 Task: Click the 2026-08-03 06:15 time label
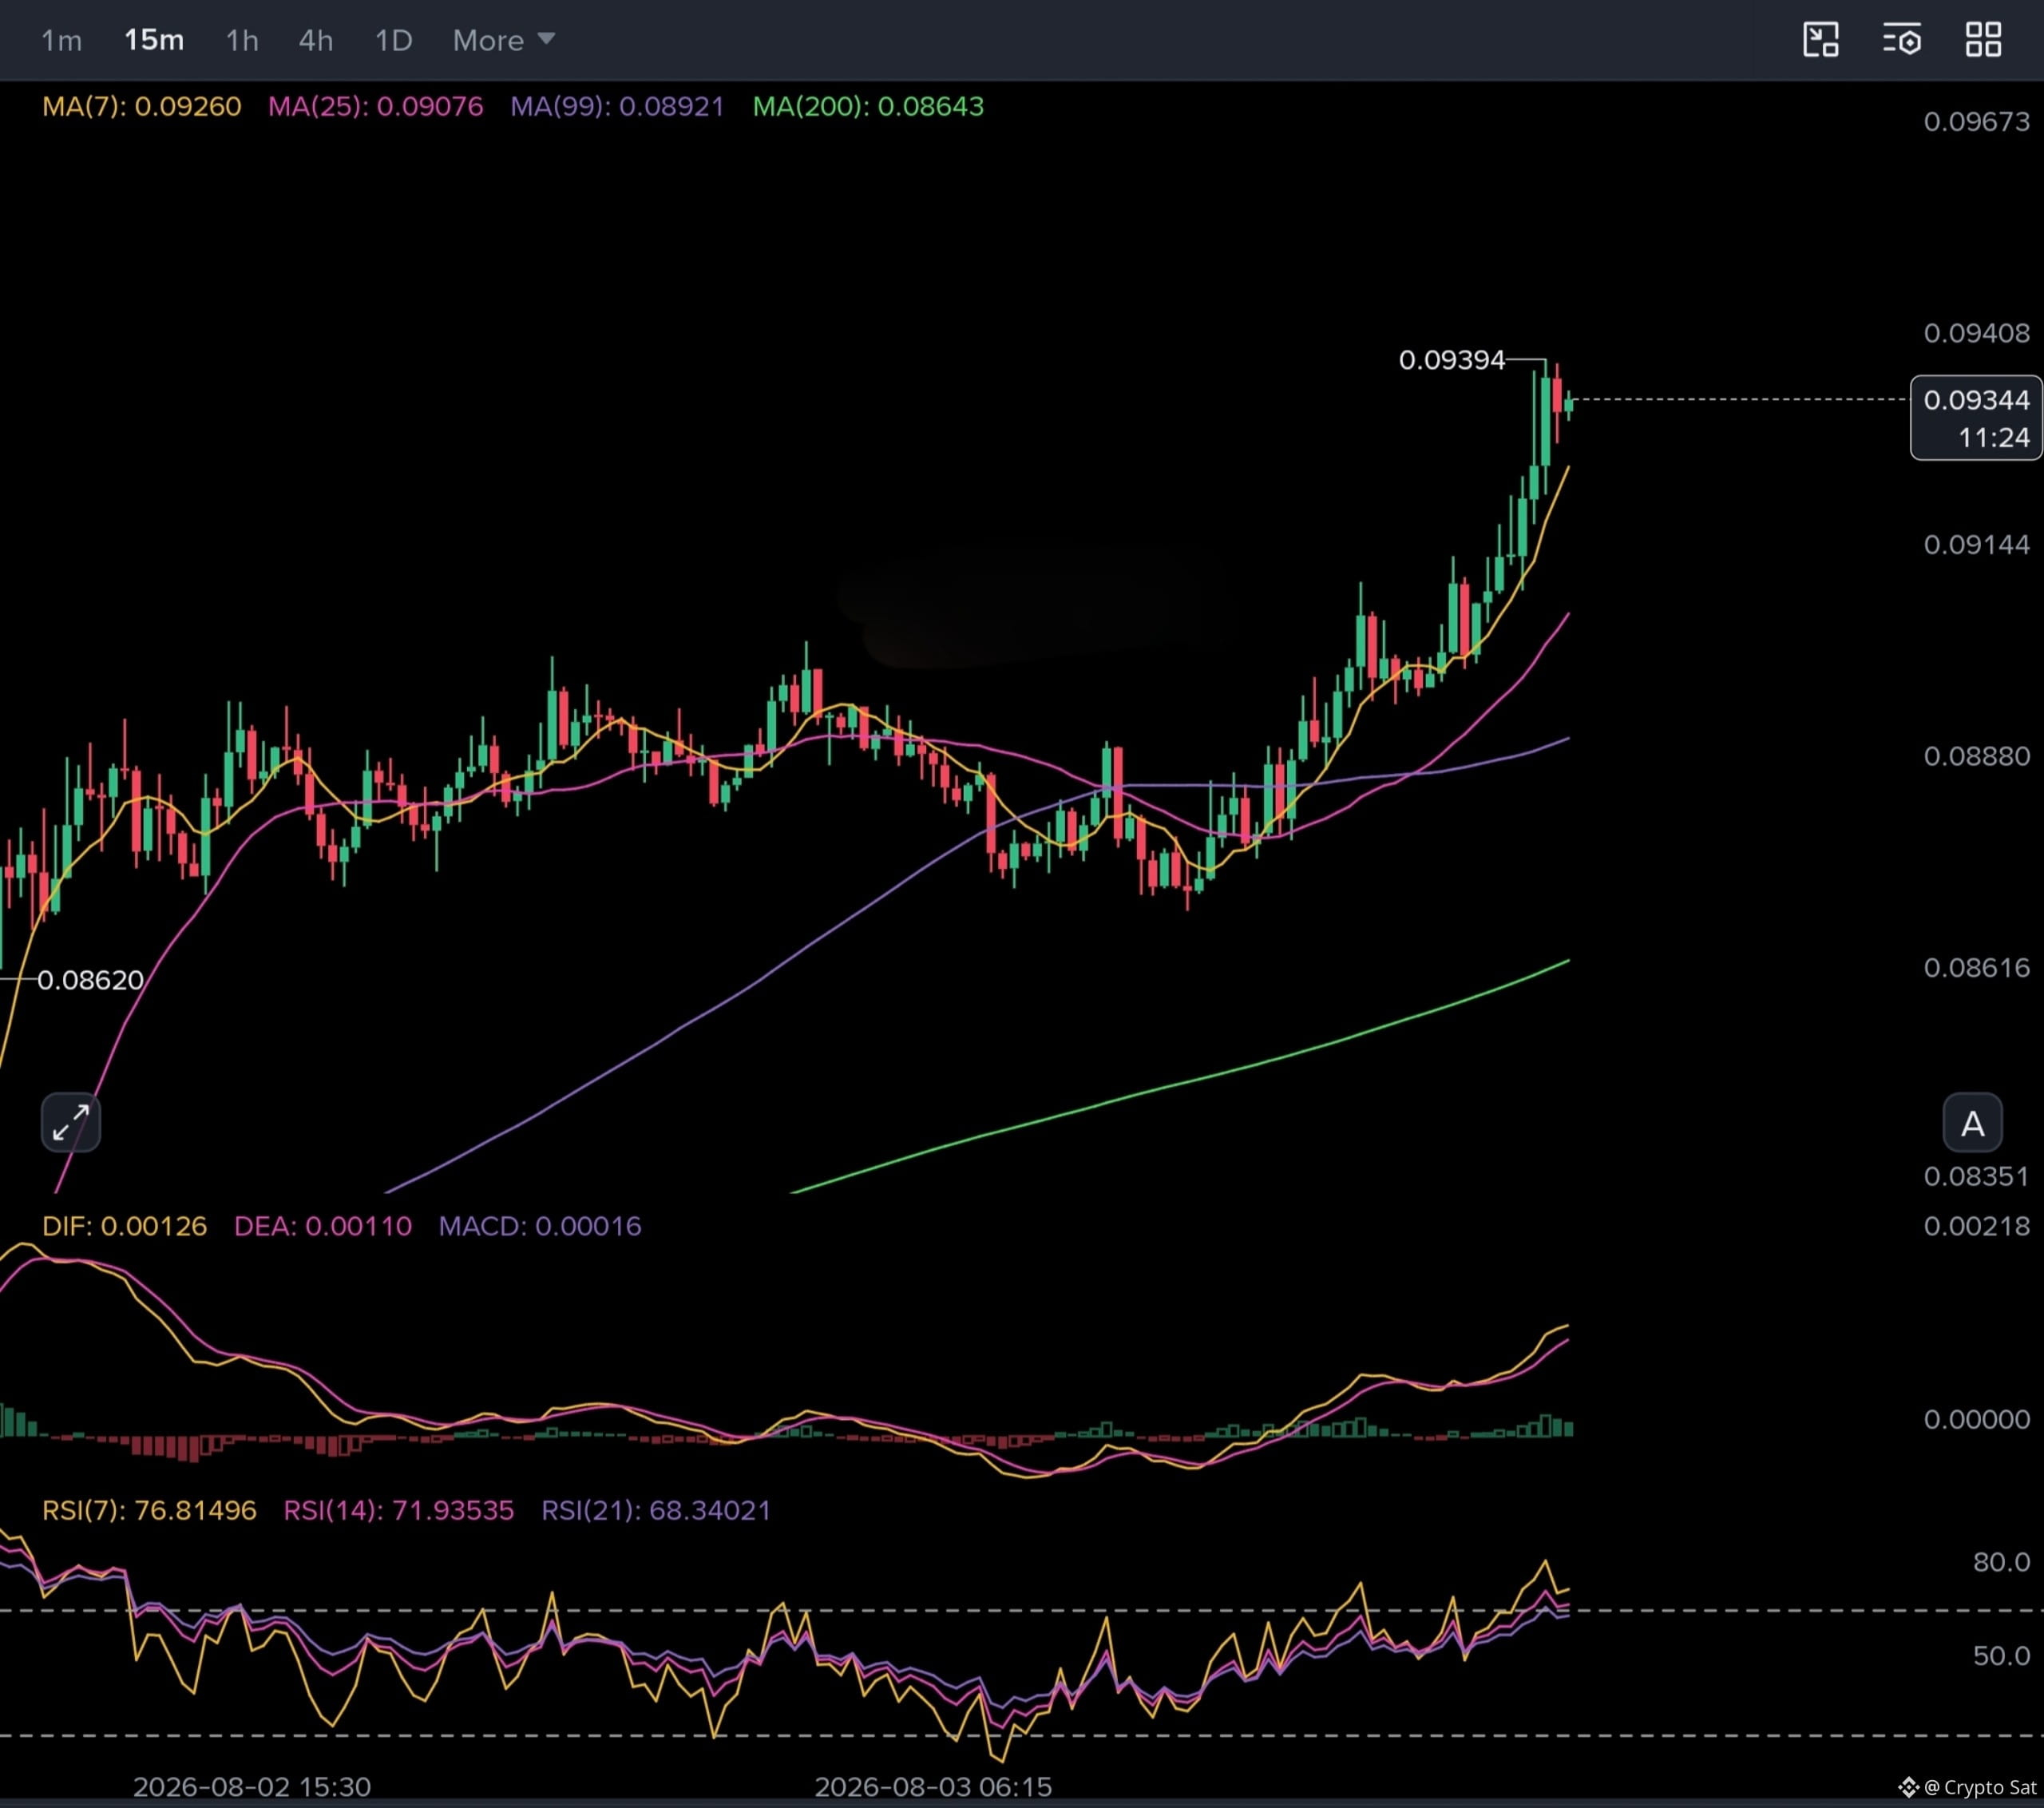pos(933,1787)
